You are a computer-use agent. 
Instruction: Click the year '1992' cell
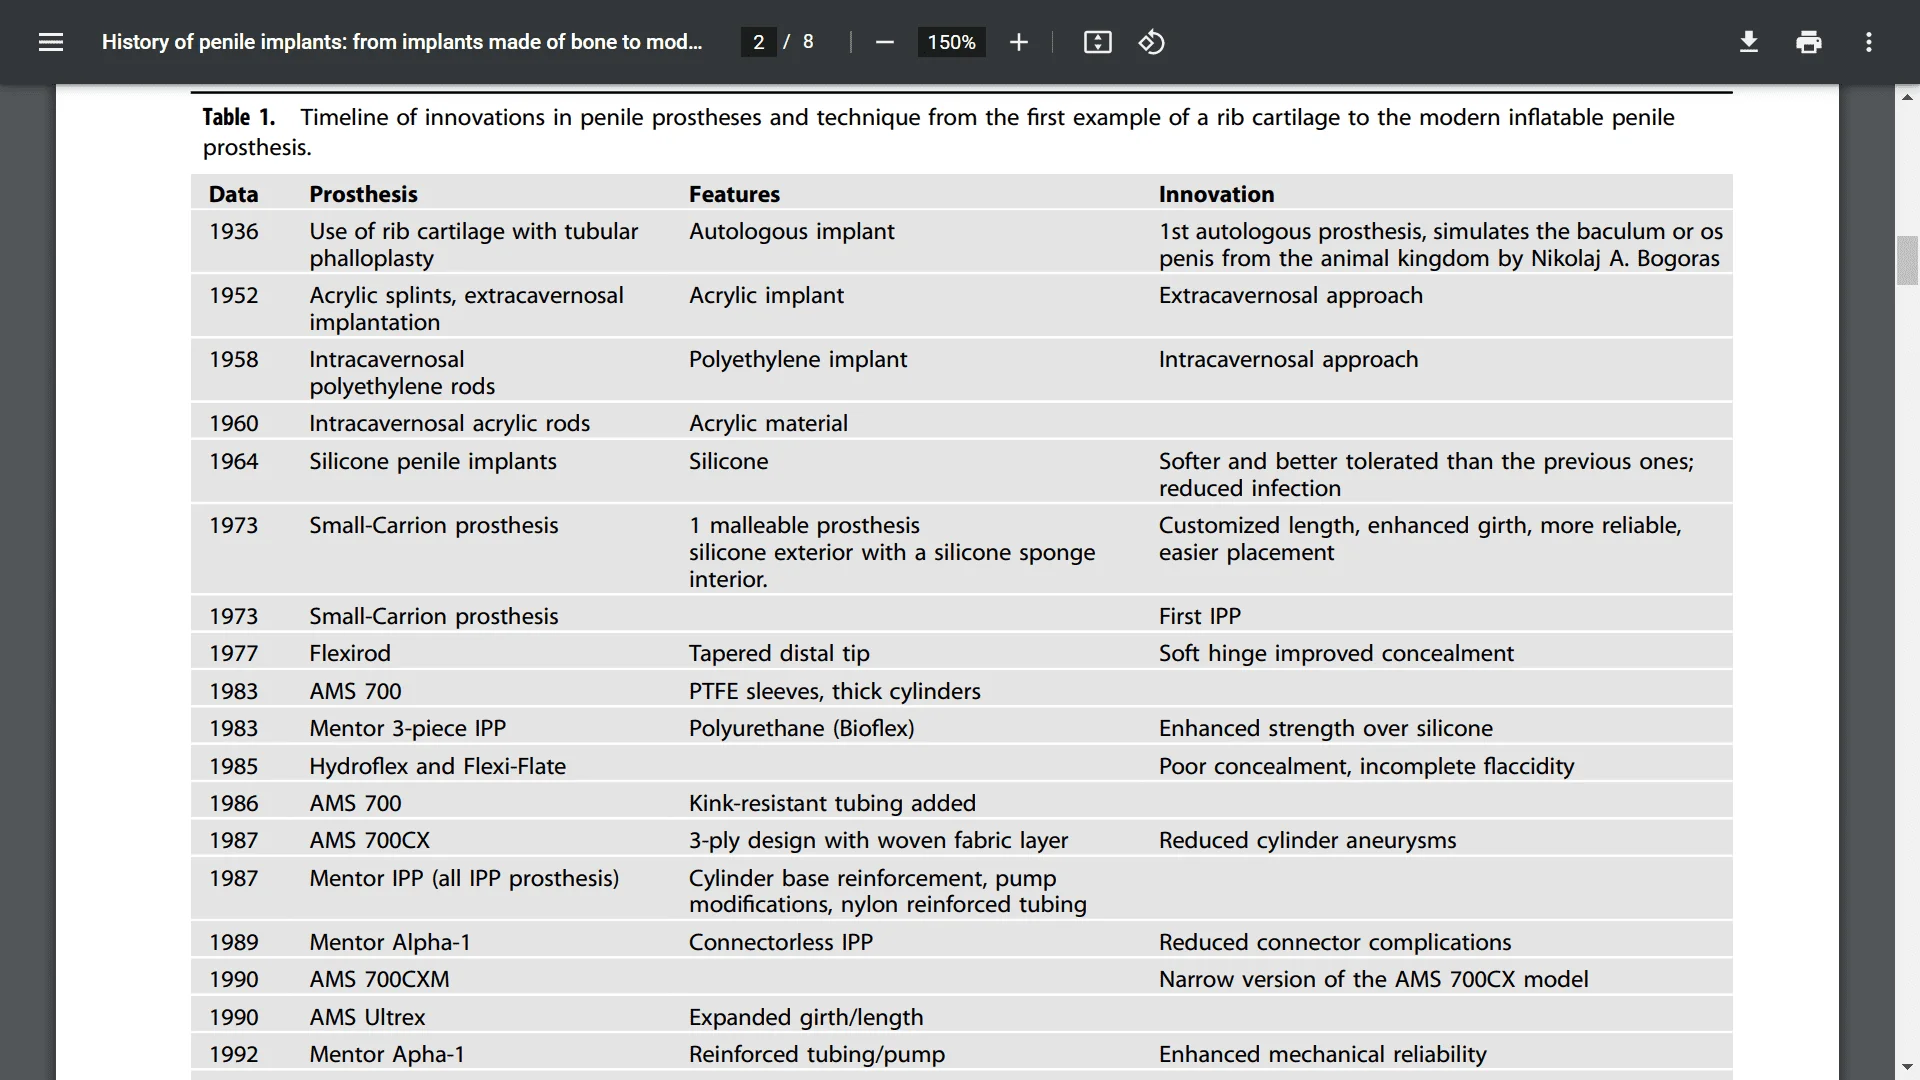(x=233, y=1054)
